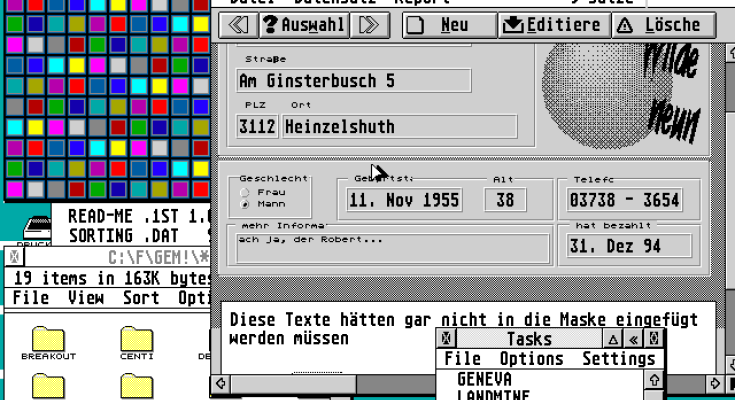Select GENEVA in the Tasks list
The width and height of the screenshot is (735, 400).
coord(484,380)
